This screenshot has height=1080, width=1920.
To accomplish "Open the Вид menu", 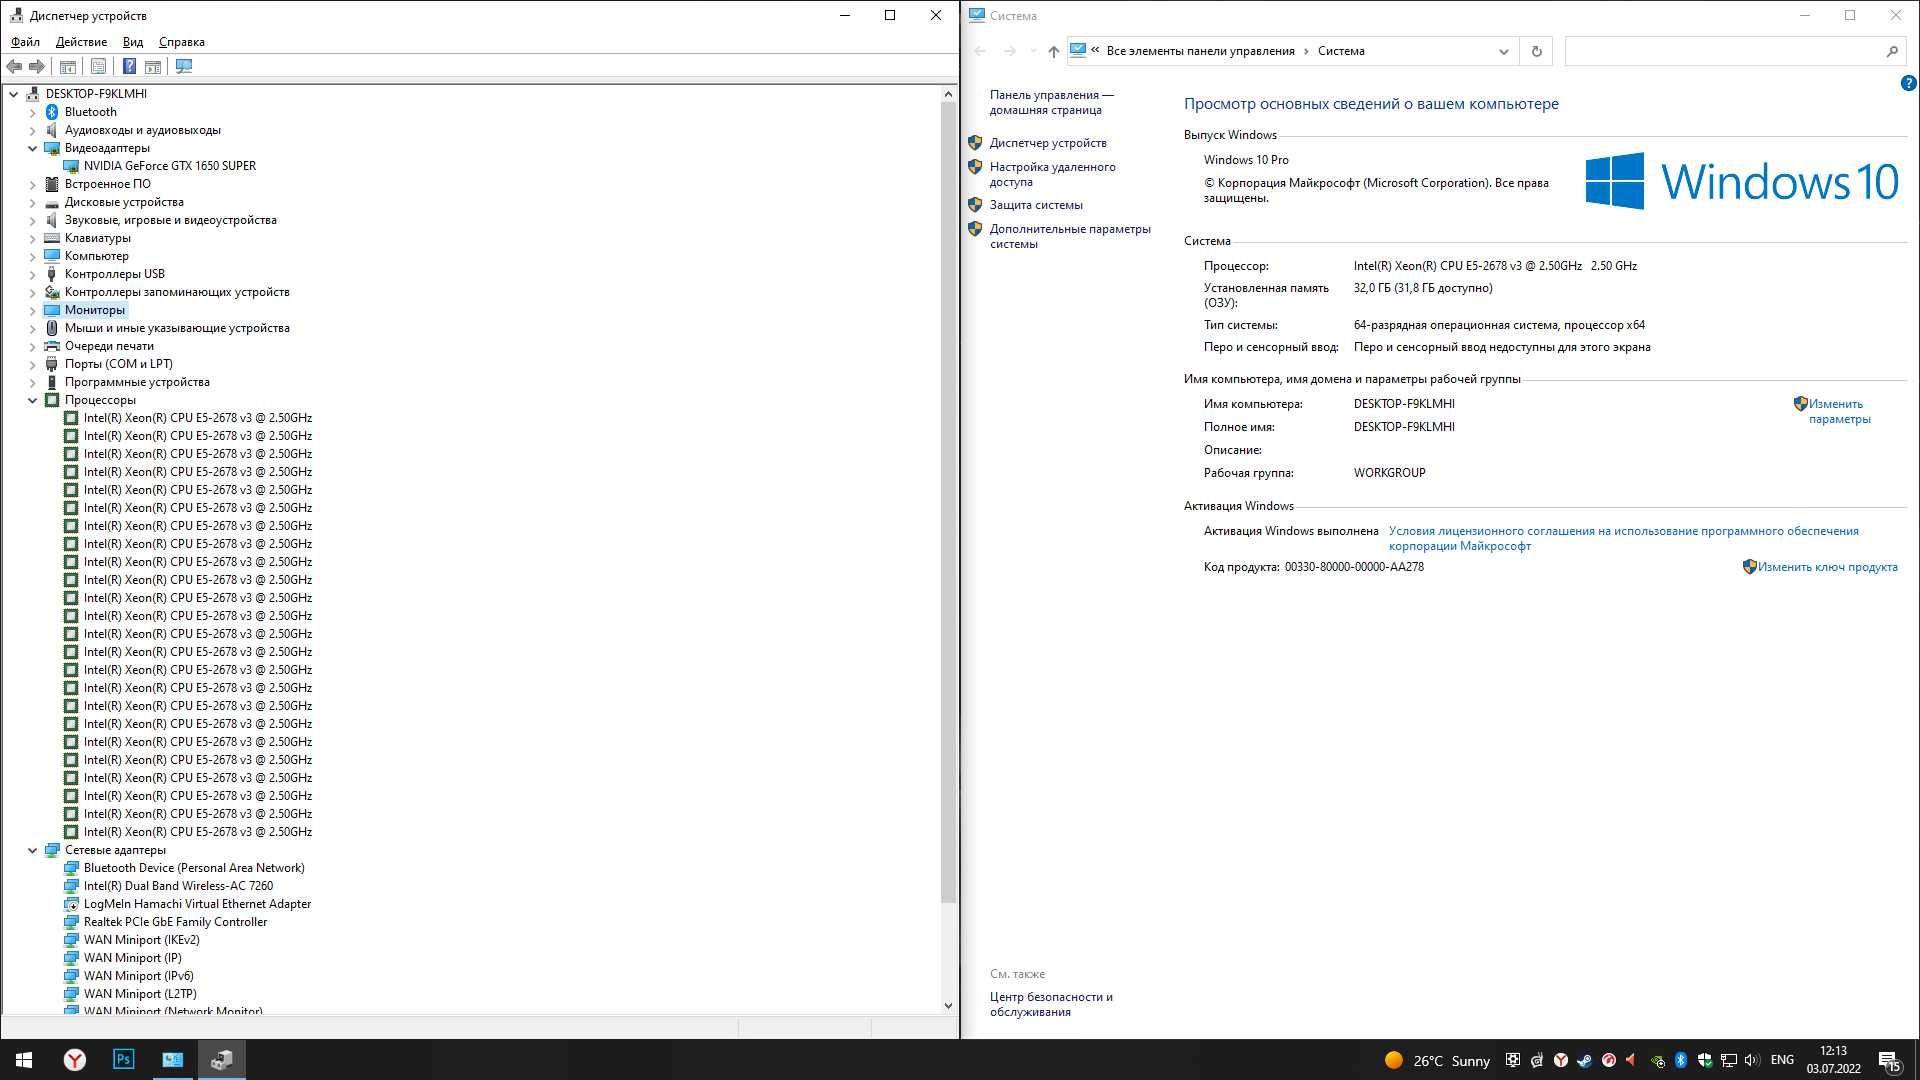I will pos(133,42).
